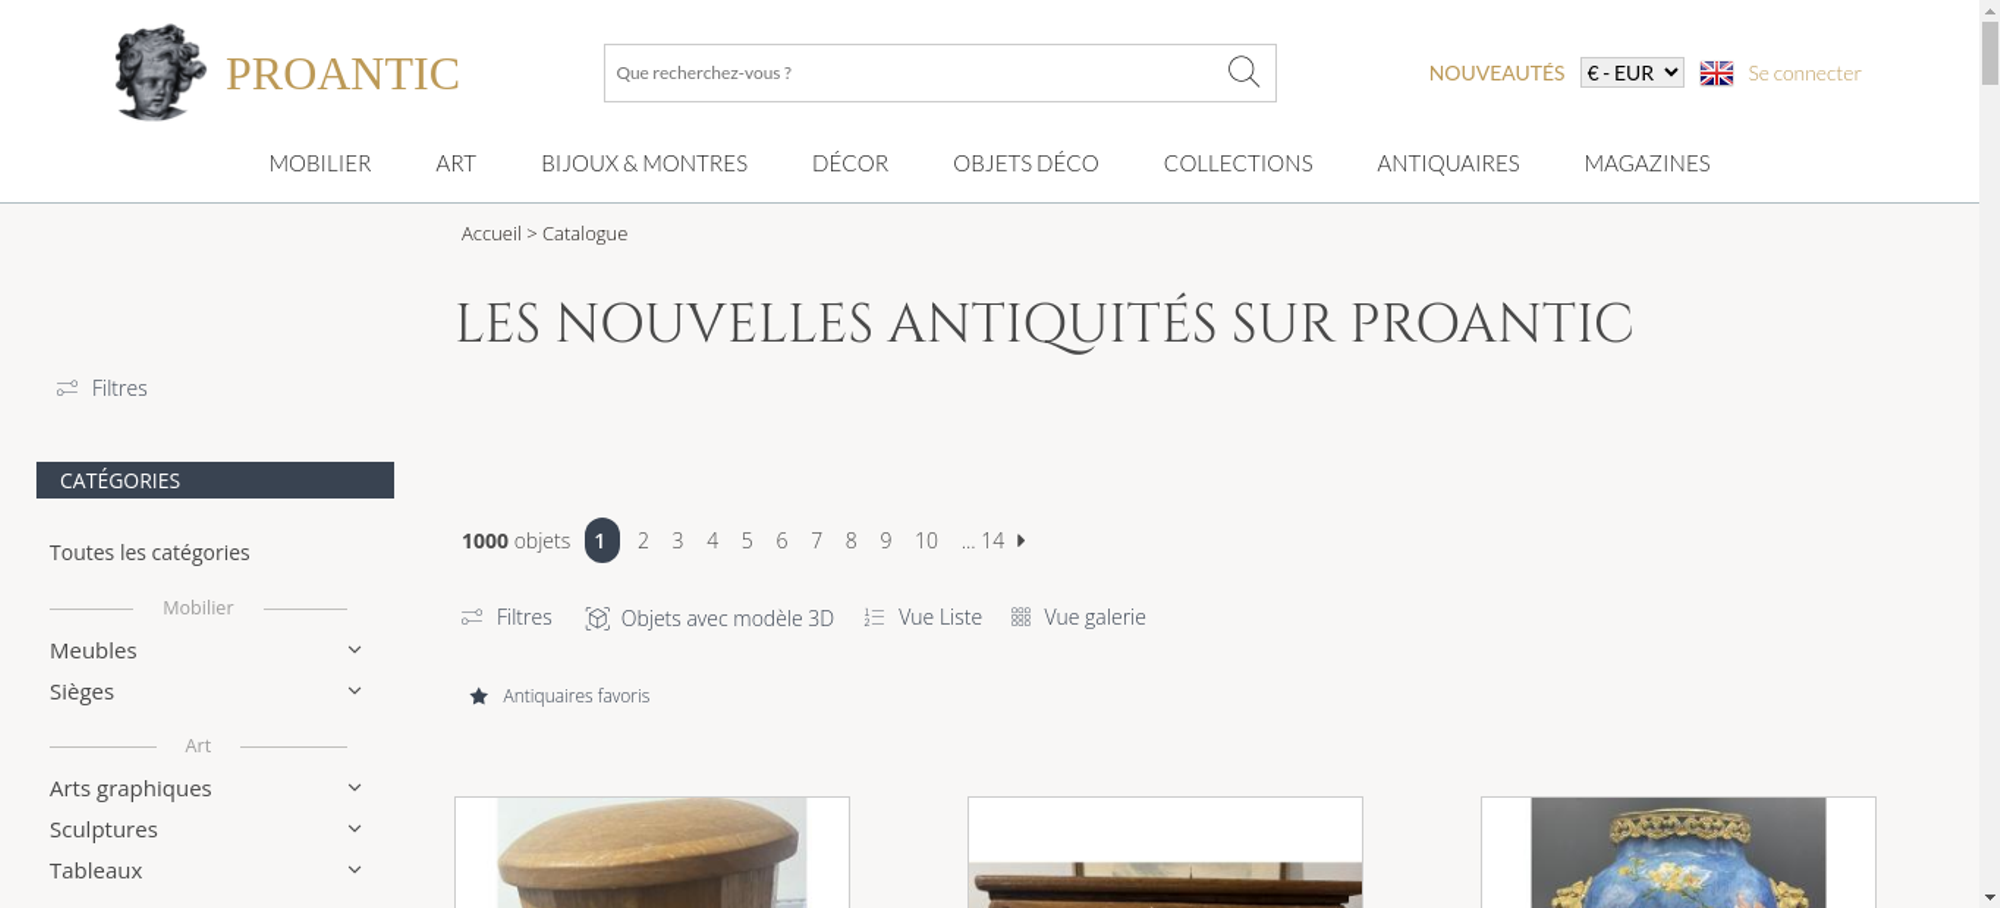This screenshot has width=2000, height=908.
Task: Open the EUR currency dropdown
Action: point(1632,73)
